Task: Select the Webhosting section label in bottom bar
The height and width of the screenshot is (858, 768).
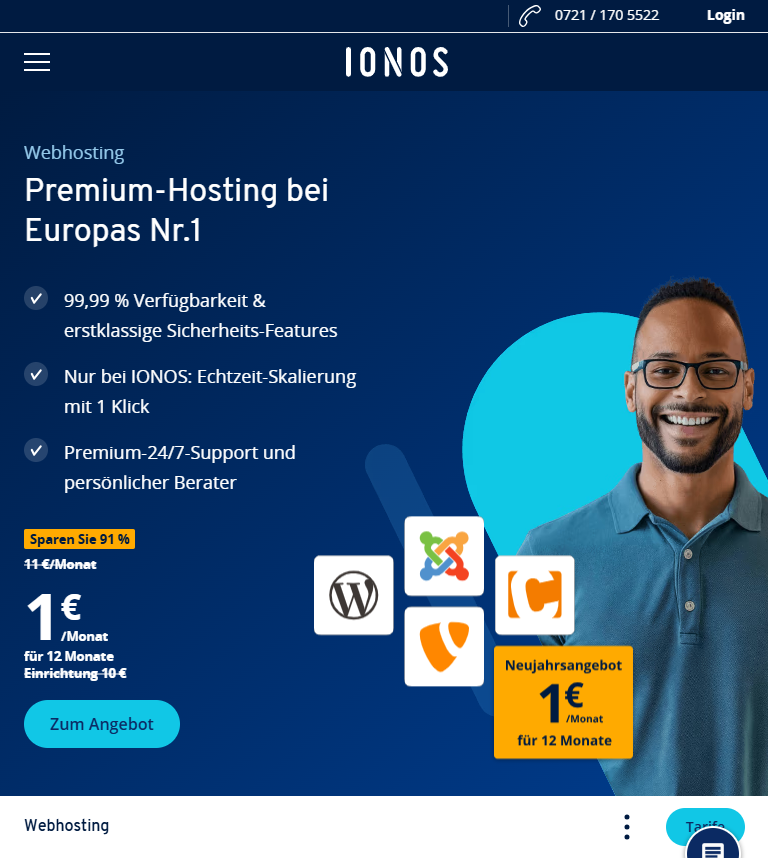Action: click(67, 825)
